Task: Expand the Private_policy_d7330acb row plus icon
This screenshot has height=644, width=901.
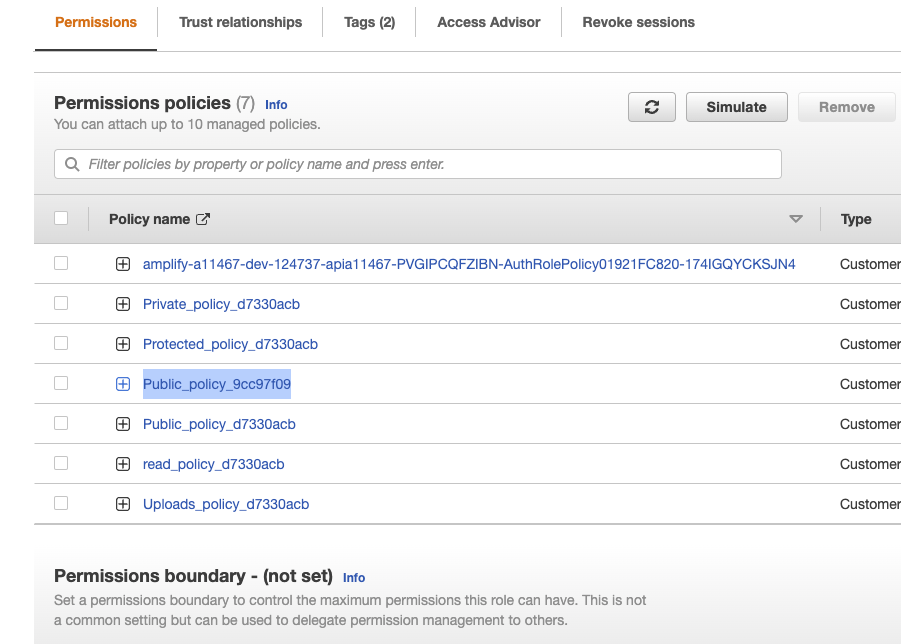Action: coord(123,304)
